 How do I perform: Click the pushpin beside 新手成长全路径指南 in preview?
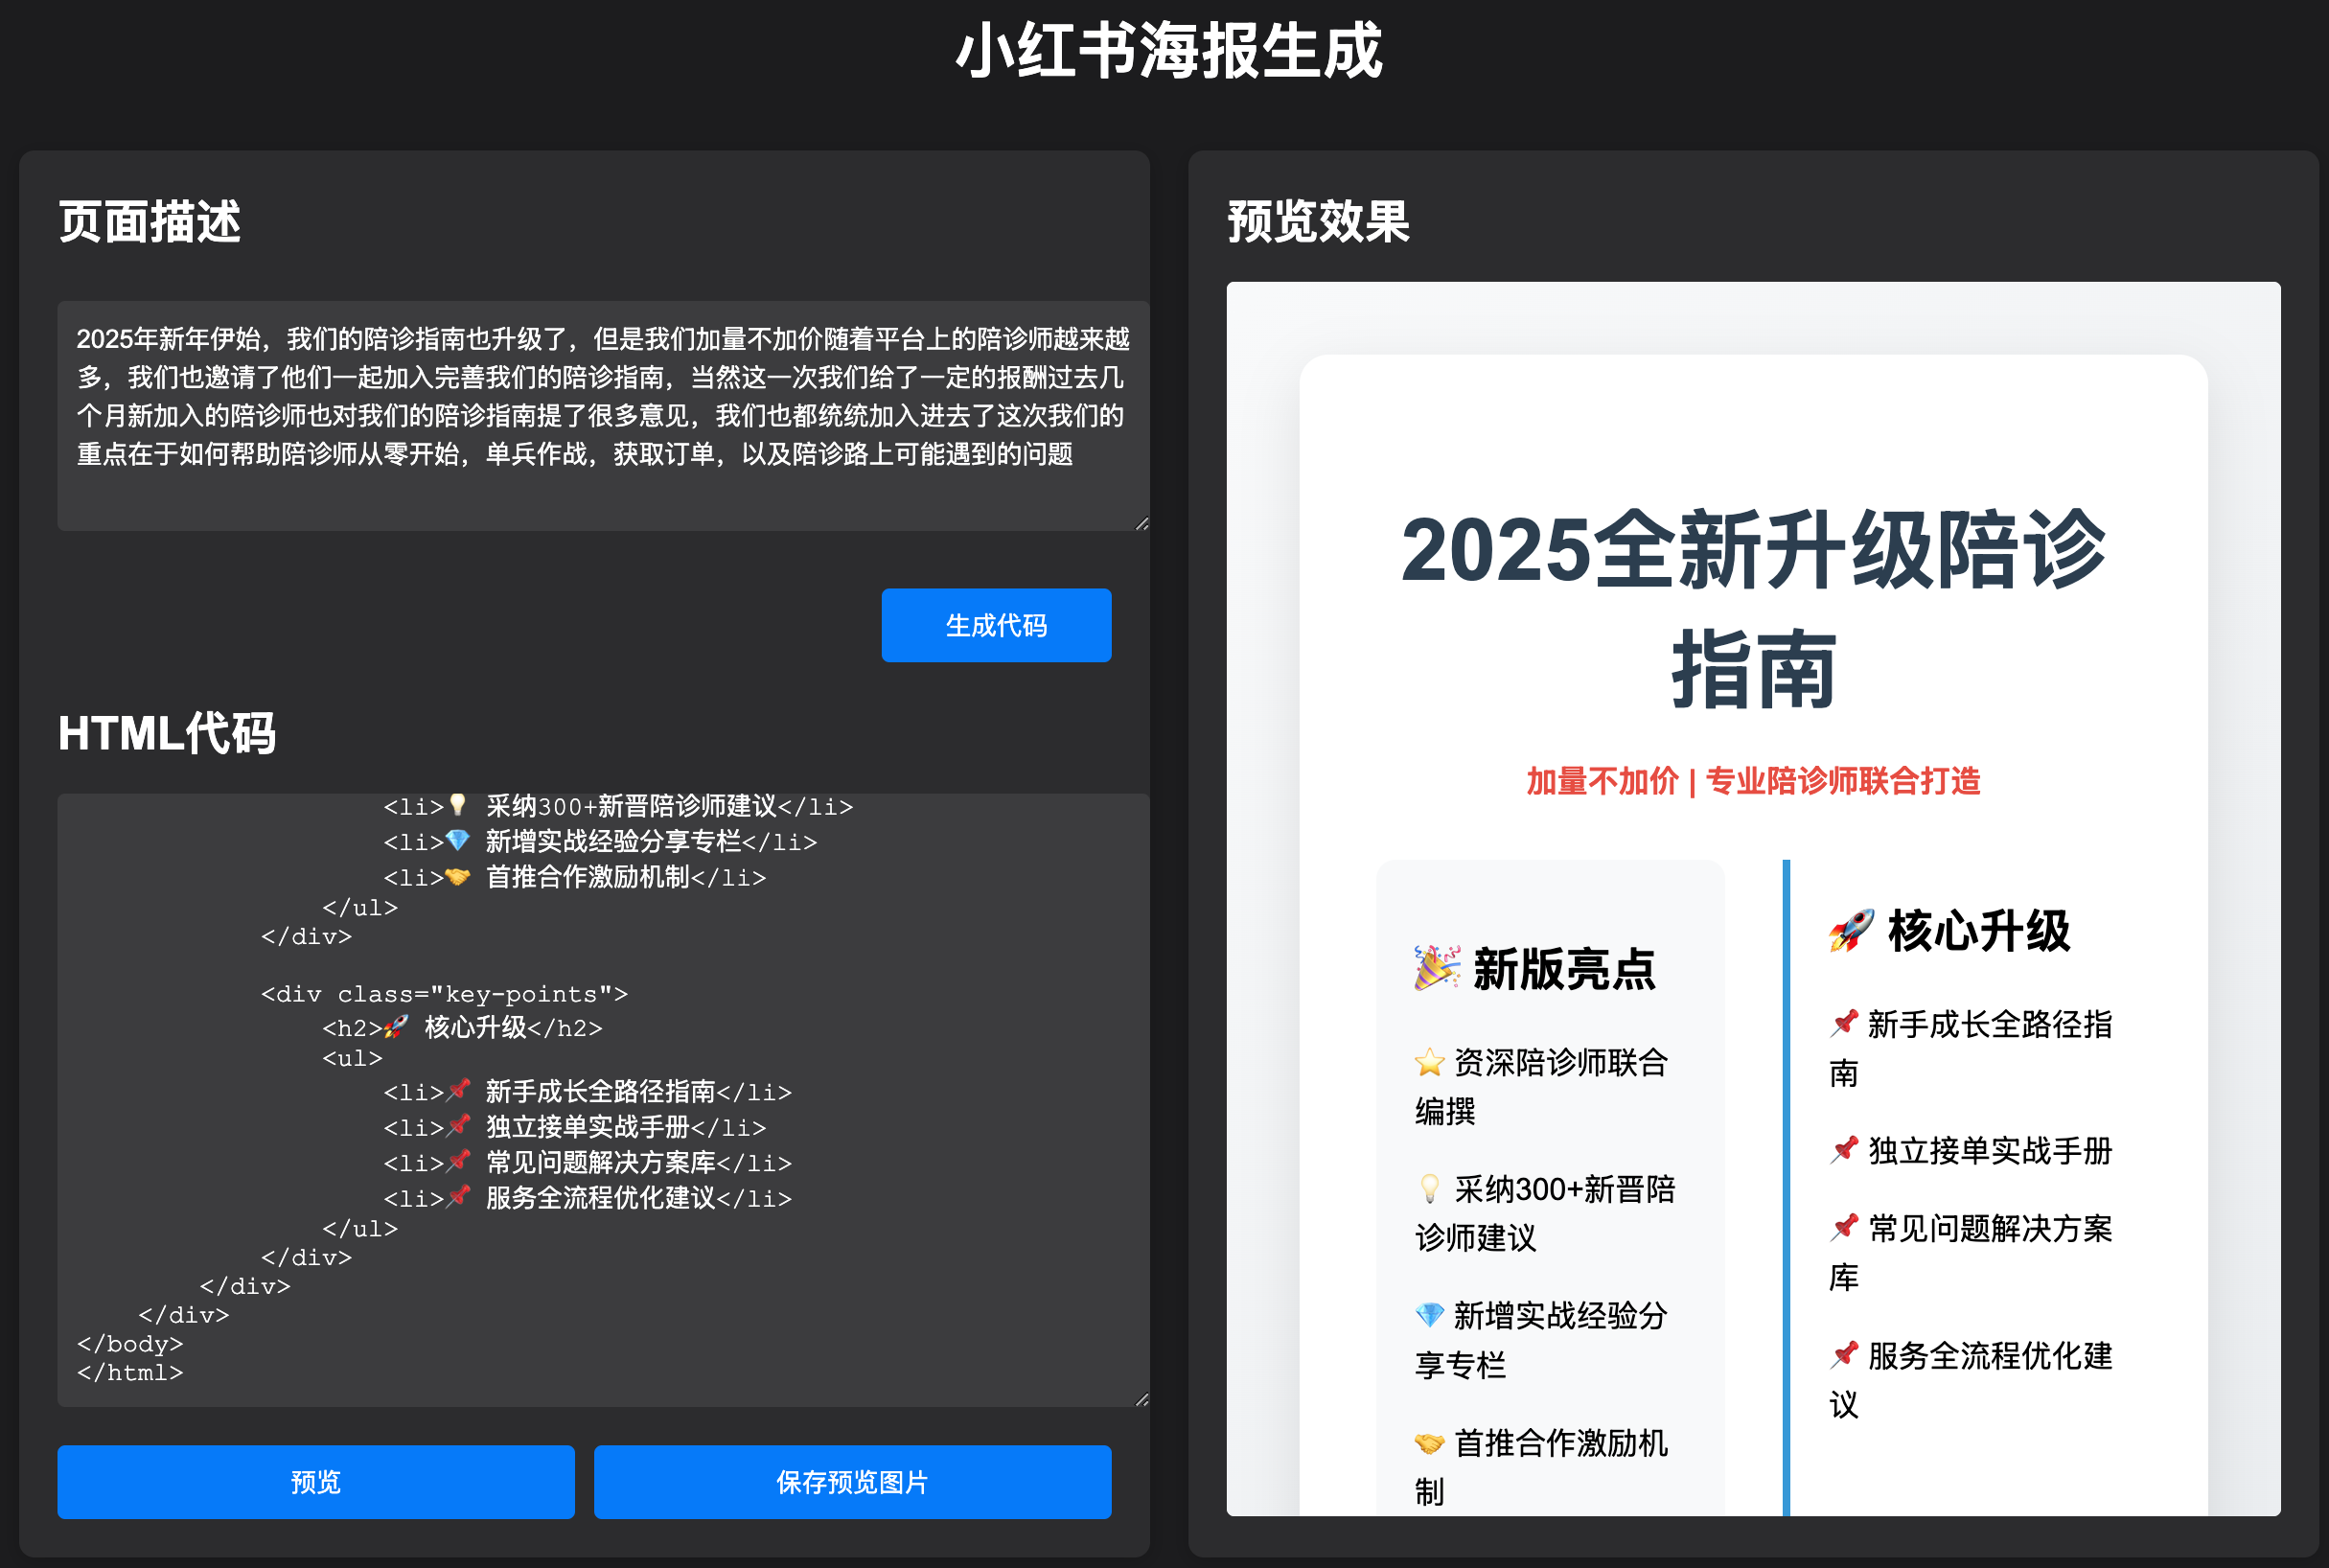pyautogui.click(x=1843, y=1023)
